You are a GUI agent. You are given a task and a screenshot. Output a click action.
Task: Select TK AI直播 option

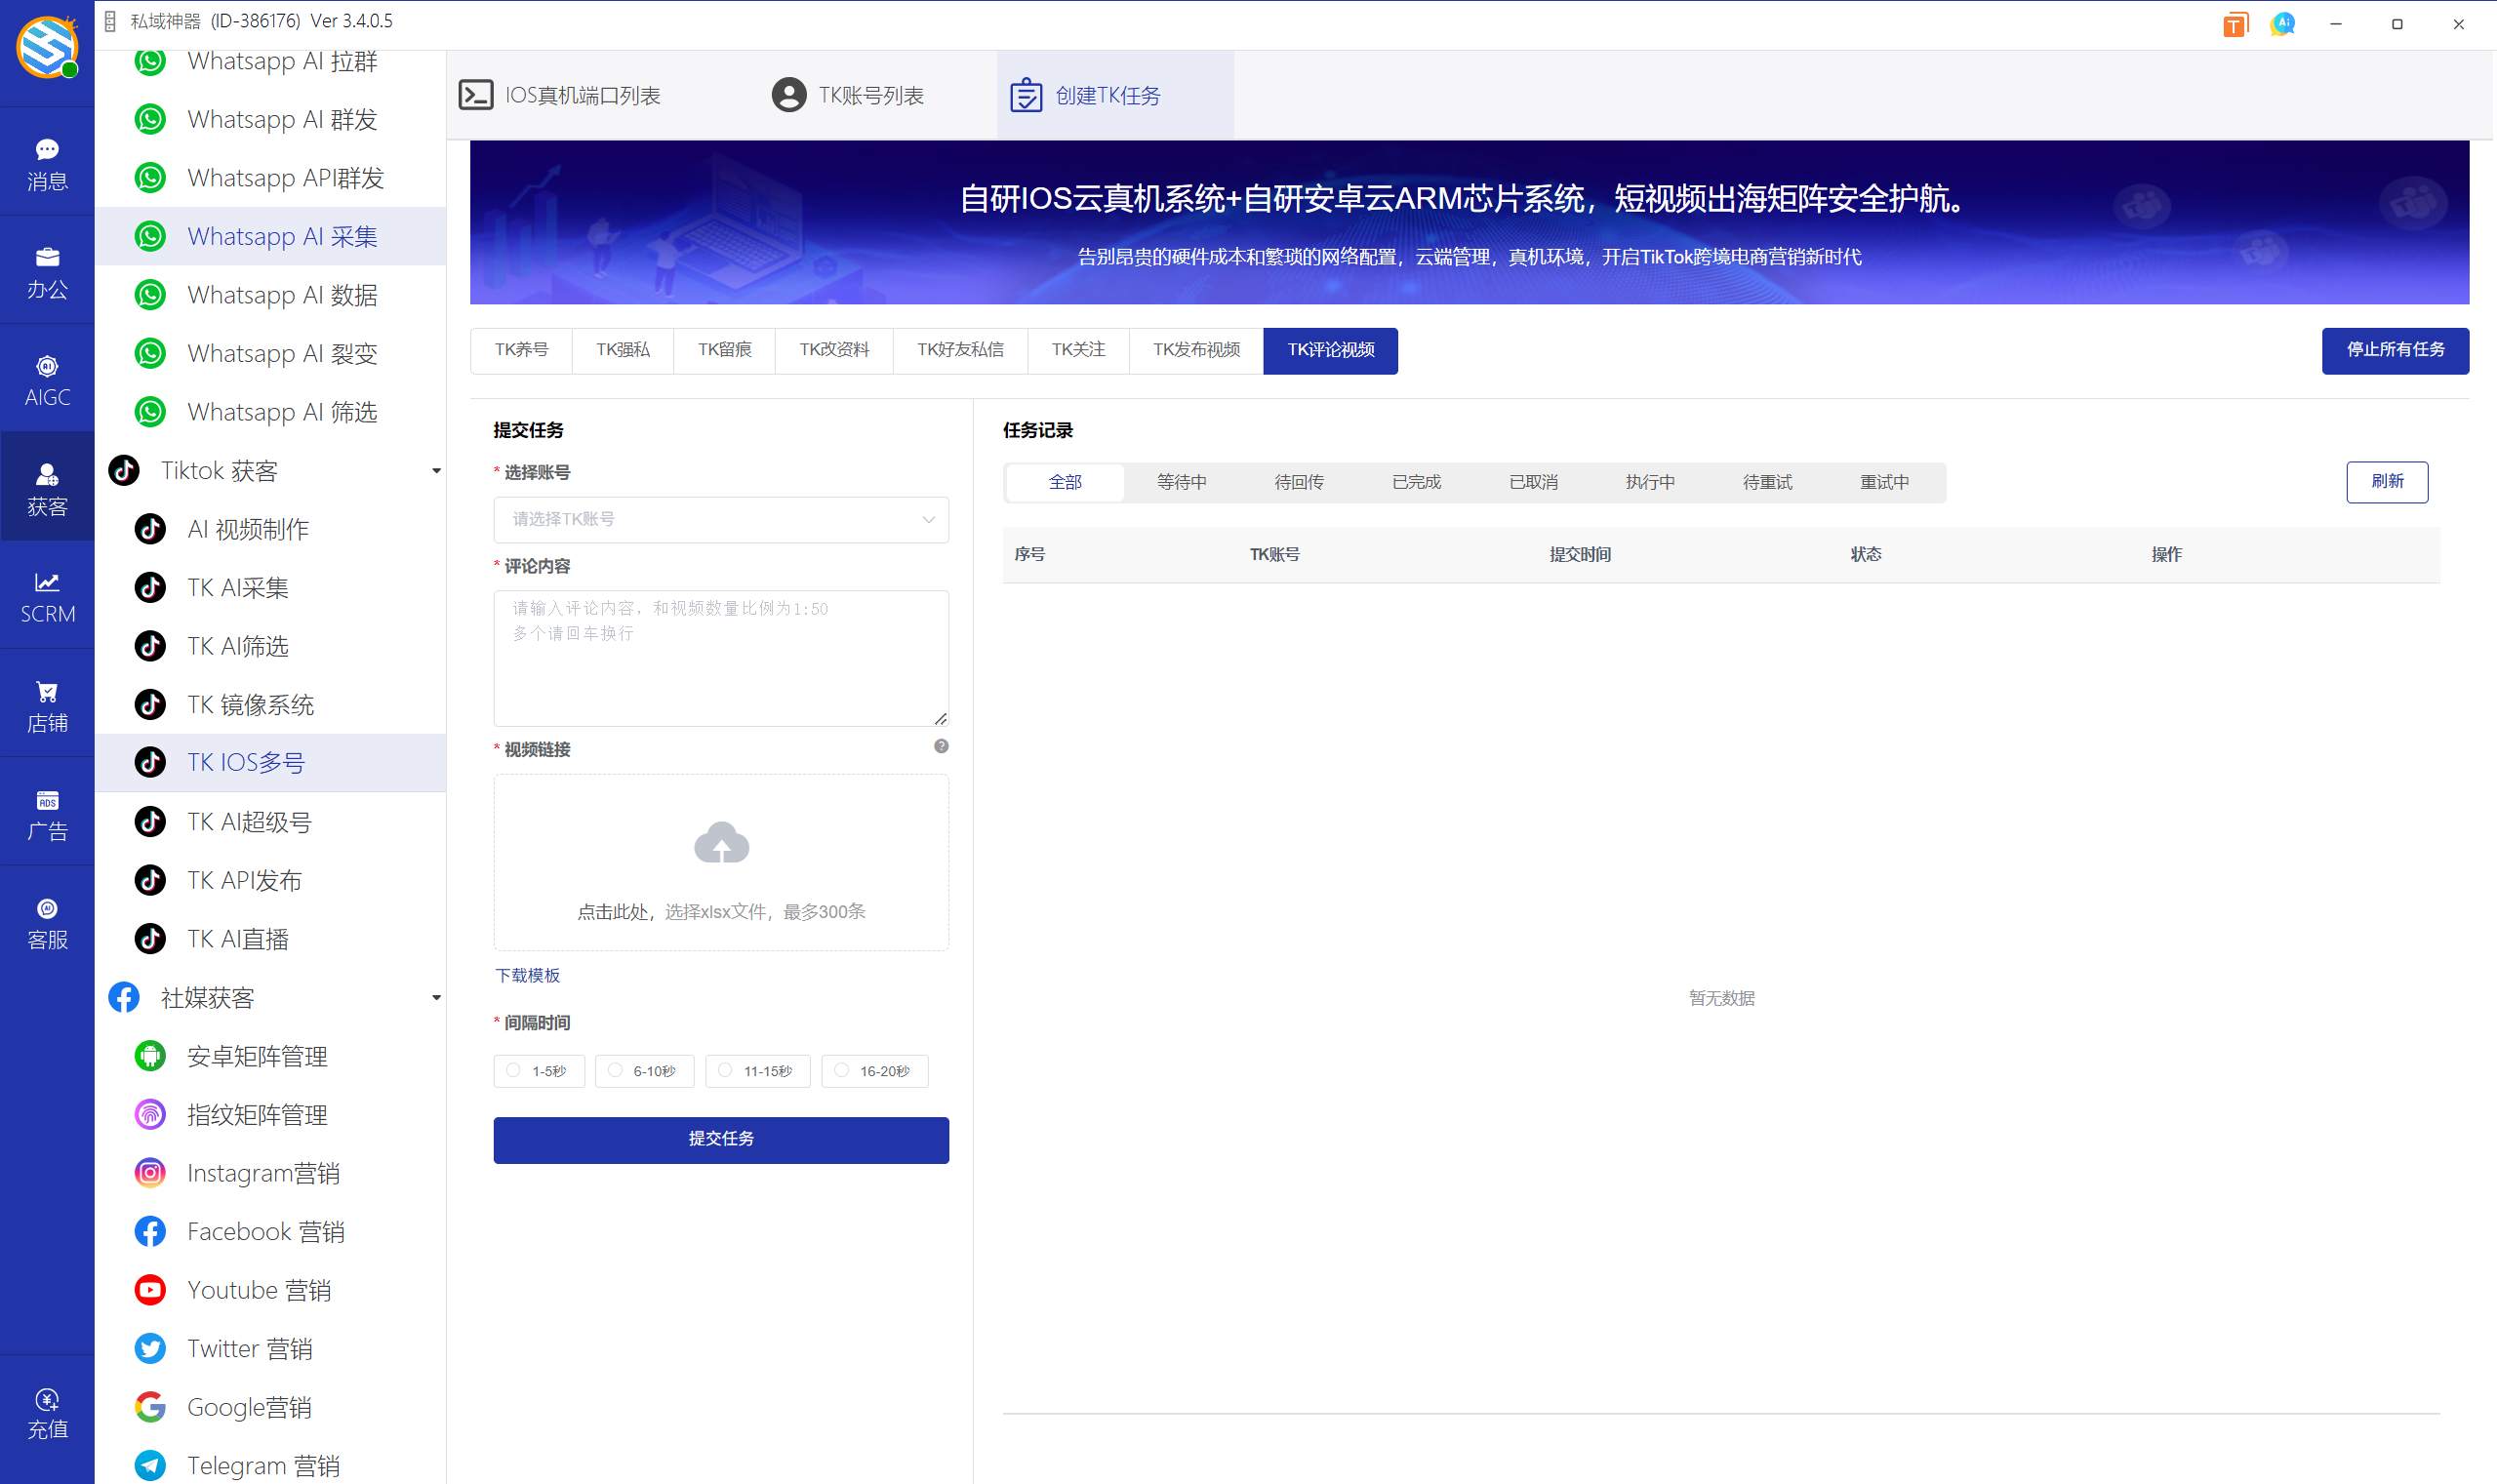tap(237, 938)
